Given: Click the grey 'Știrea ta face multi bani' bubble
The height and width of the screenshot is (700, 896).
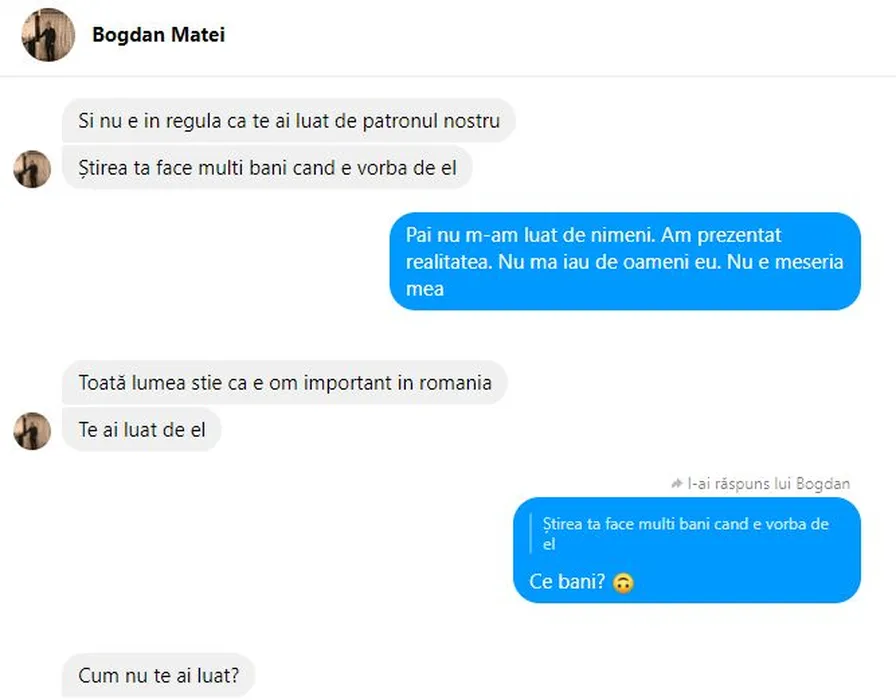Looking at the screenshot, I should 267,168.
